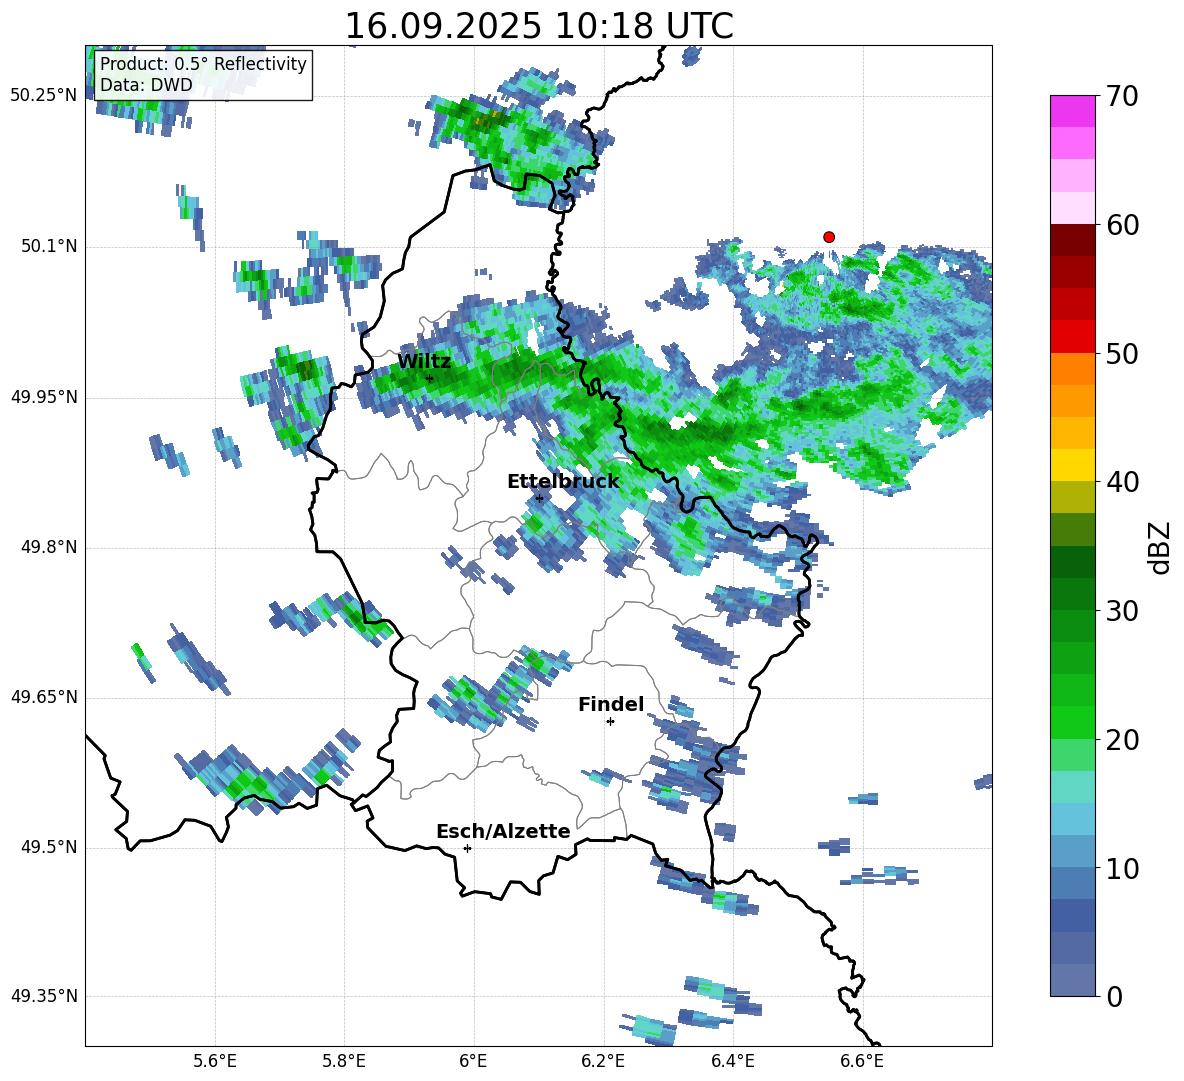Click the 50 tick label on colorbar
This screenshot has width=1184, height=1081.
click(1122, 353)
